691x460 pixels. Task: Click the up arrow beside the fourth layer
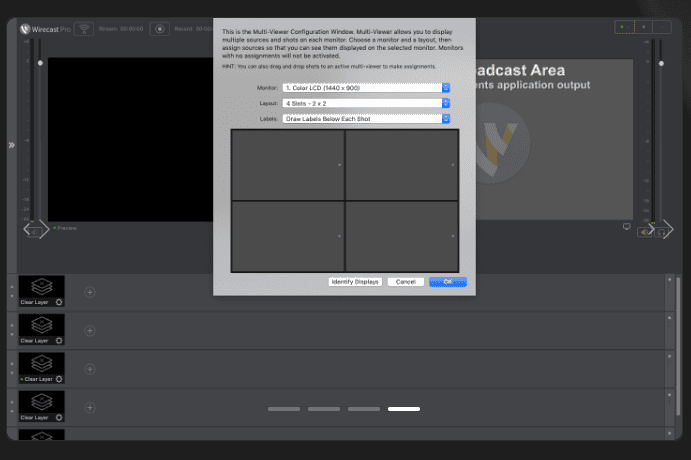pos(12,402)
